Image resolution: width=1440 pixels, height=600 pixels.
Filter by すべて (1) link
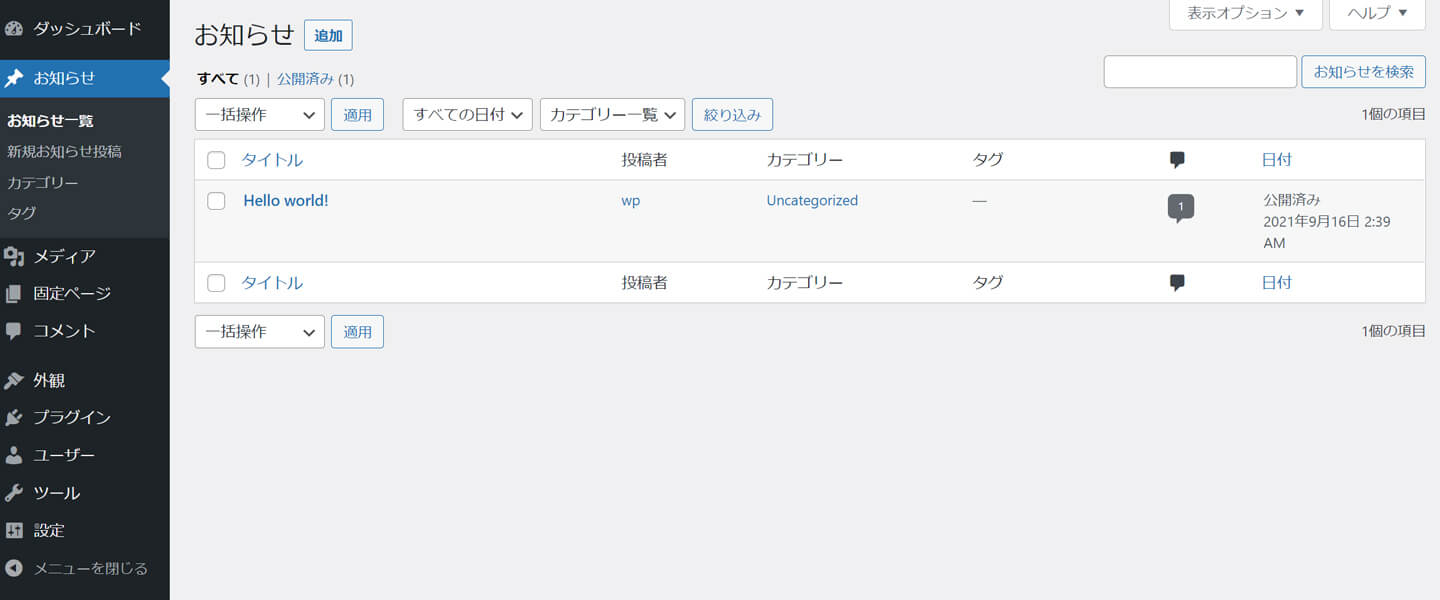click(228, 79)
